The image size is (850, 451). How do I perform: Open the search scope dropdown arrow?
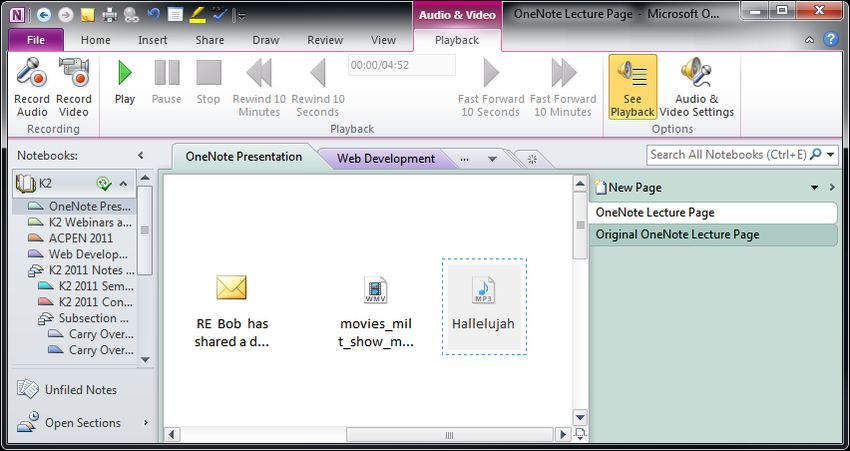[x=831, y=155]
